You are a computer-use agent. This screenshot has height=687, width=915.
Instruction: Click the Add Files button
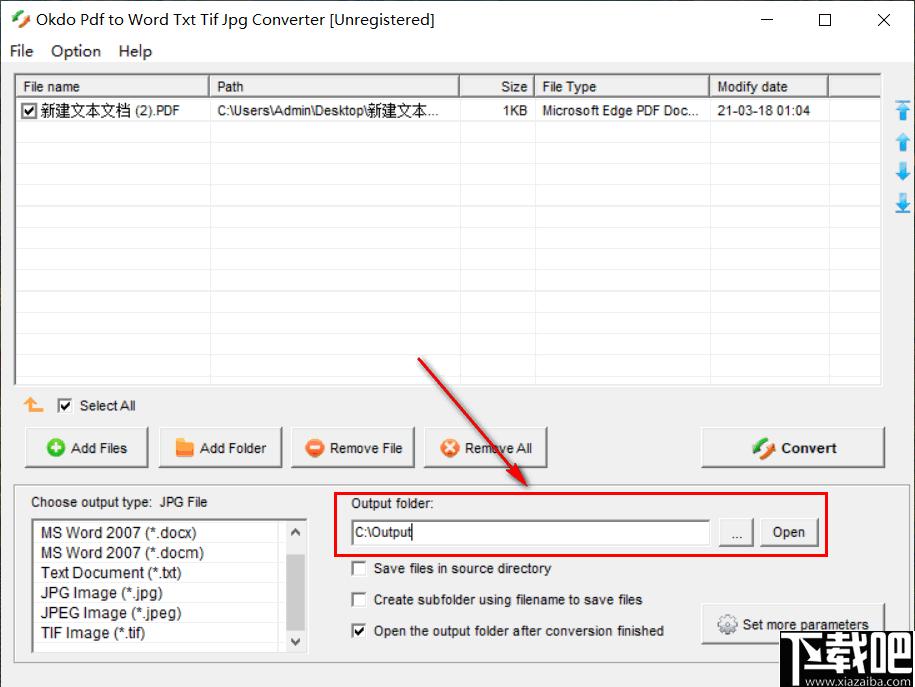(86, 448)
